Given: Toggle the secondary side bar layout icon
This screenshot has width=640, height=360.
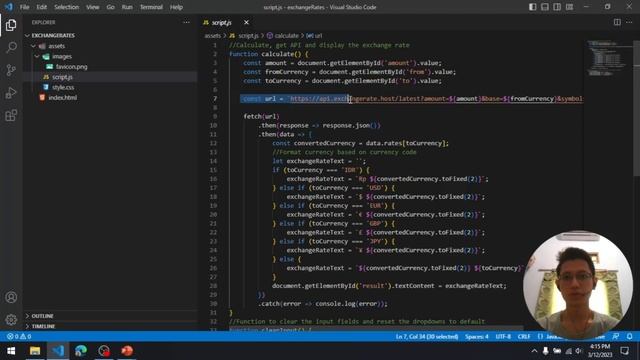Looking at the screenshot, I should point(557,7).
